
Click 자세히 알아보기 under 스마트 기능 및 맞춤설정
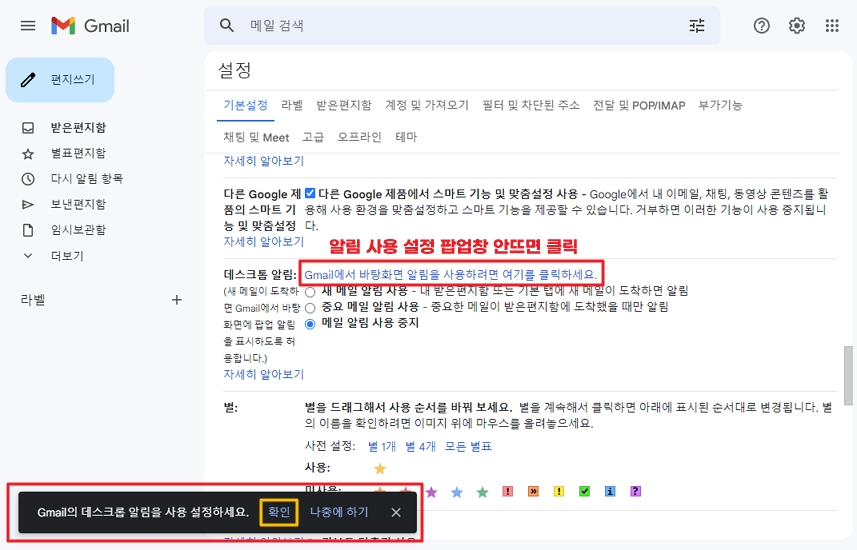coord(263,242)
